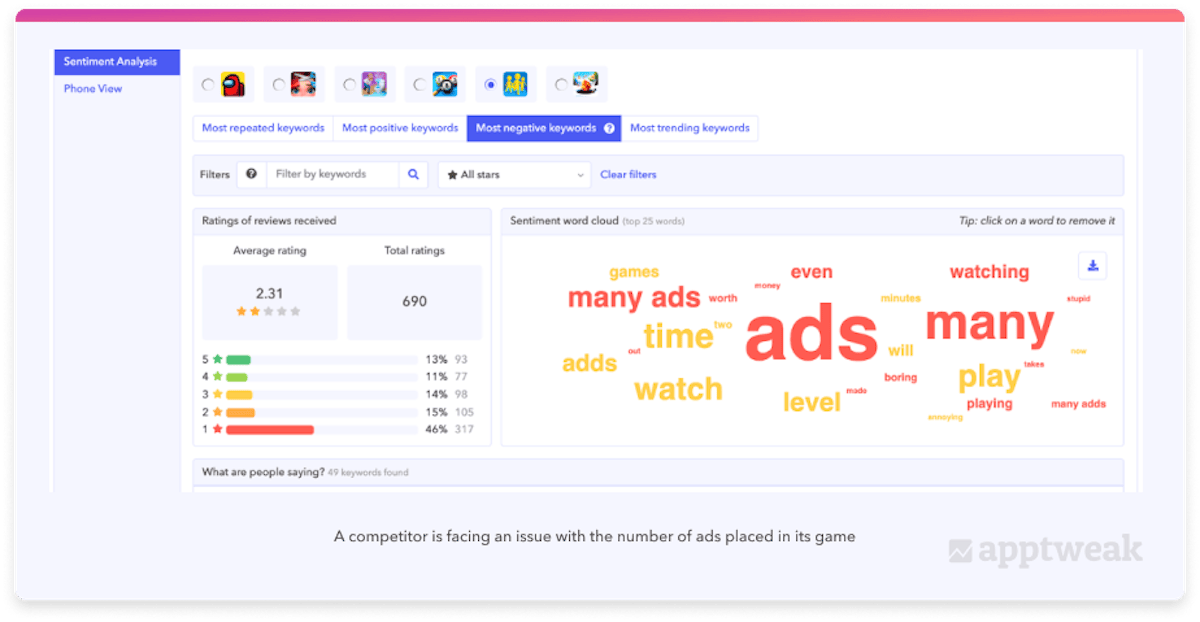Click the help icon beside Filters label
This screenshot has height=622, width=1200.
pos(251,174)
